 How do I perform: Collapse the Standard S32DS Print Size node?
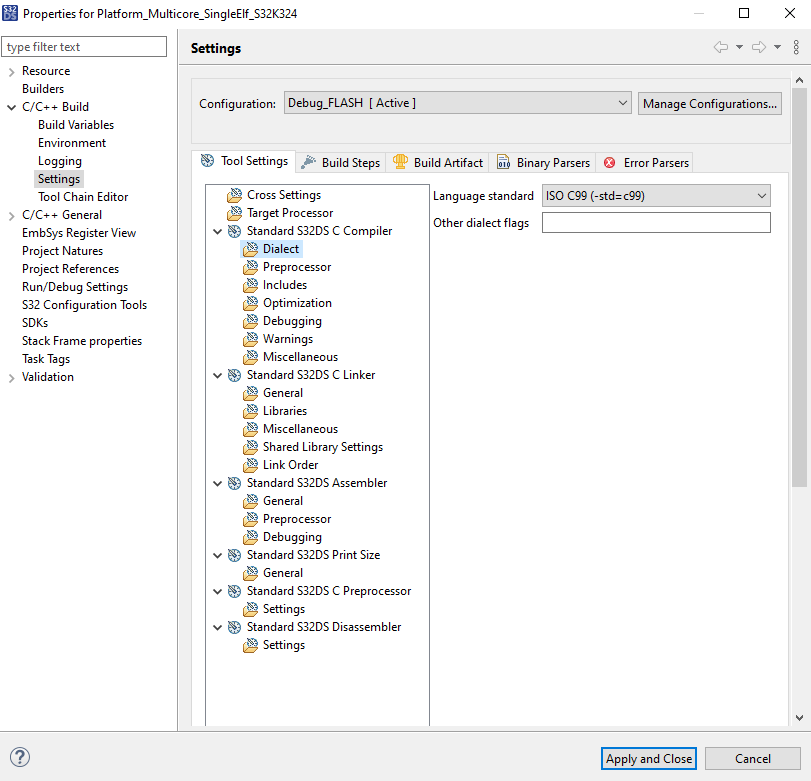click(218, 555)
